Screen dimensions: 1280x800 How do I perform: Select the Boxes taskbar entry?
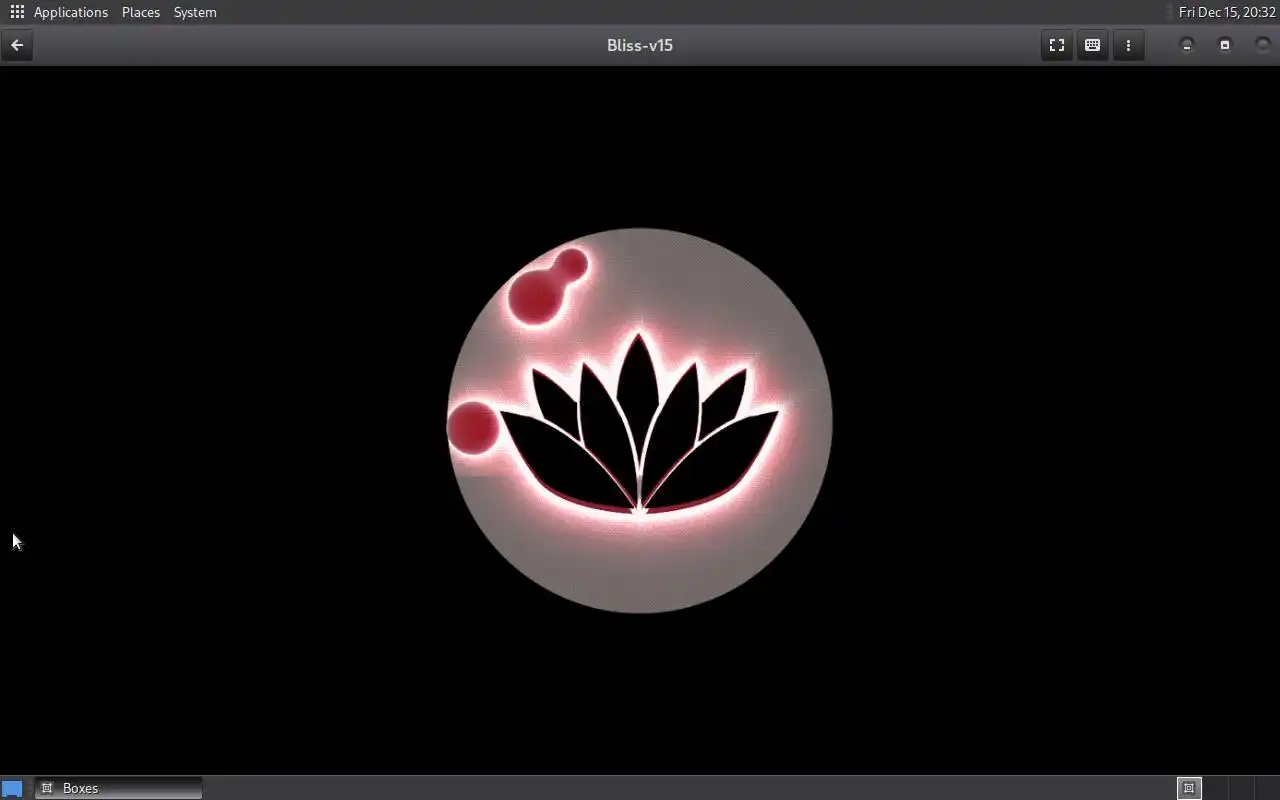tap(118, 788)
